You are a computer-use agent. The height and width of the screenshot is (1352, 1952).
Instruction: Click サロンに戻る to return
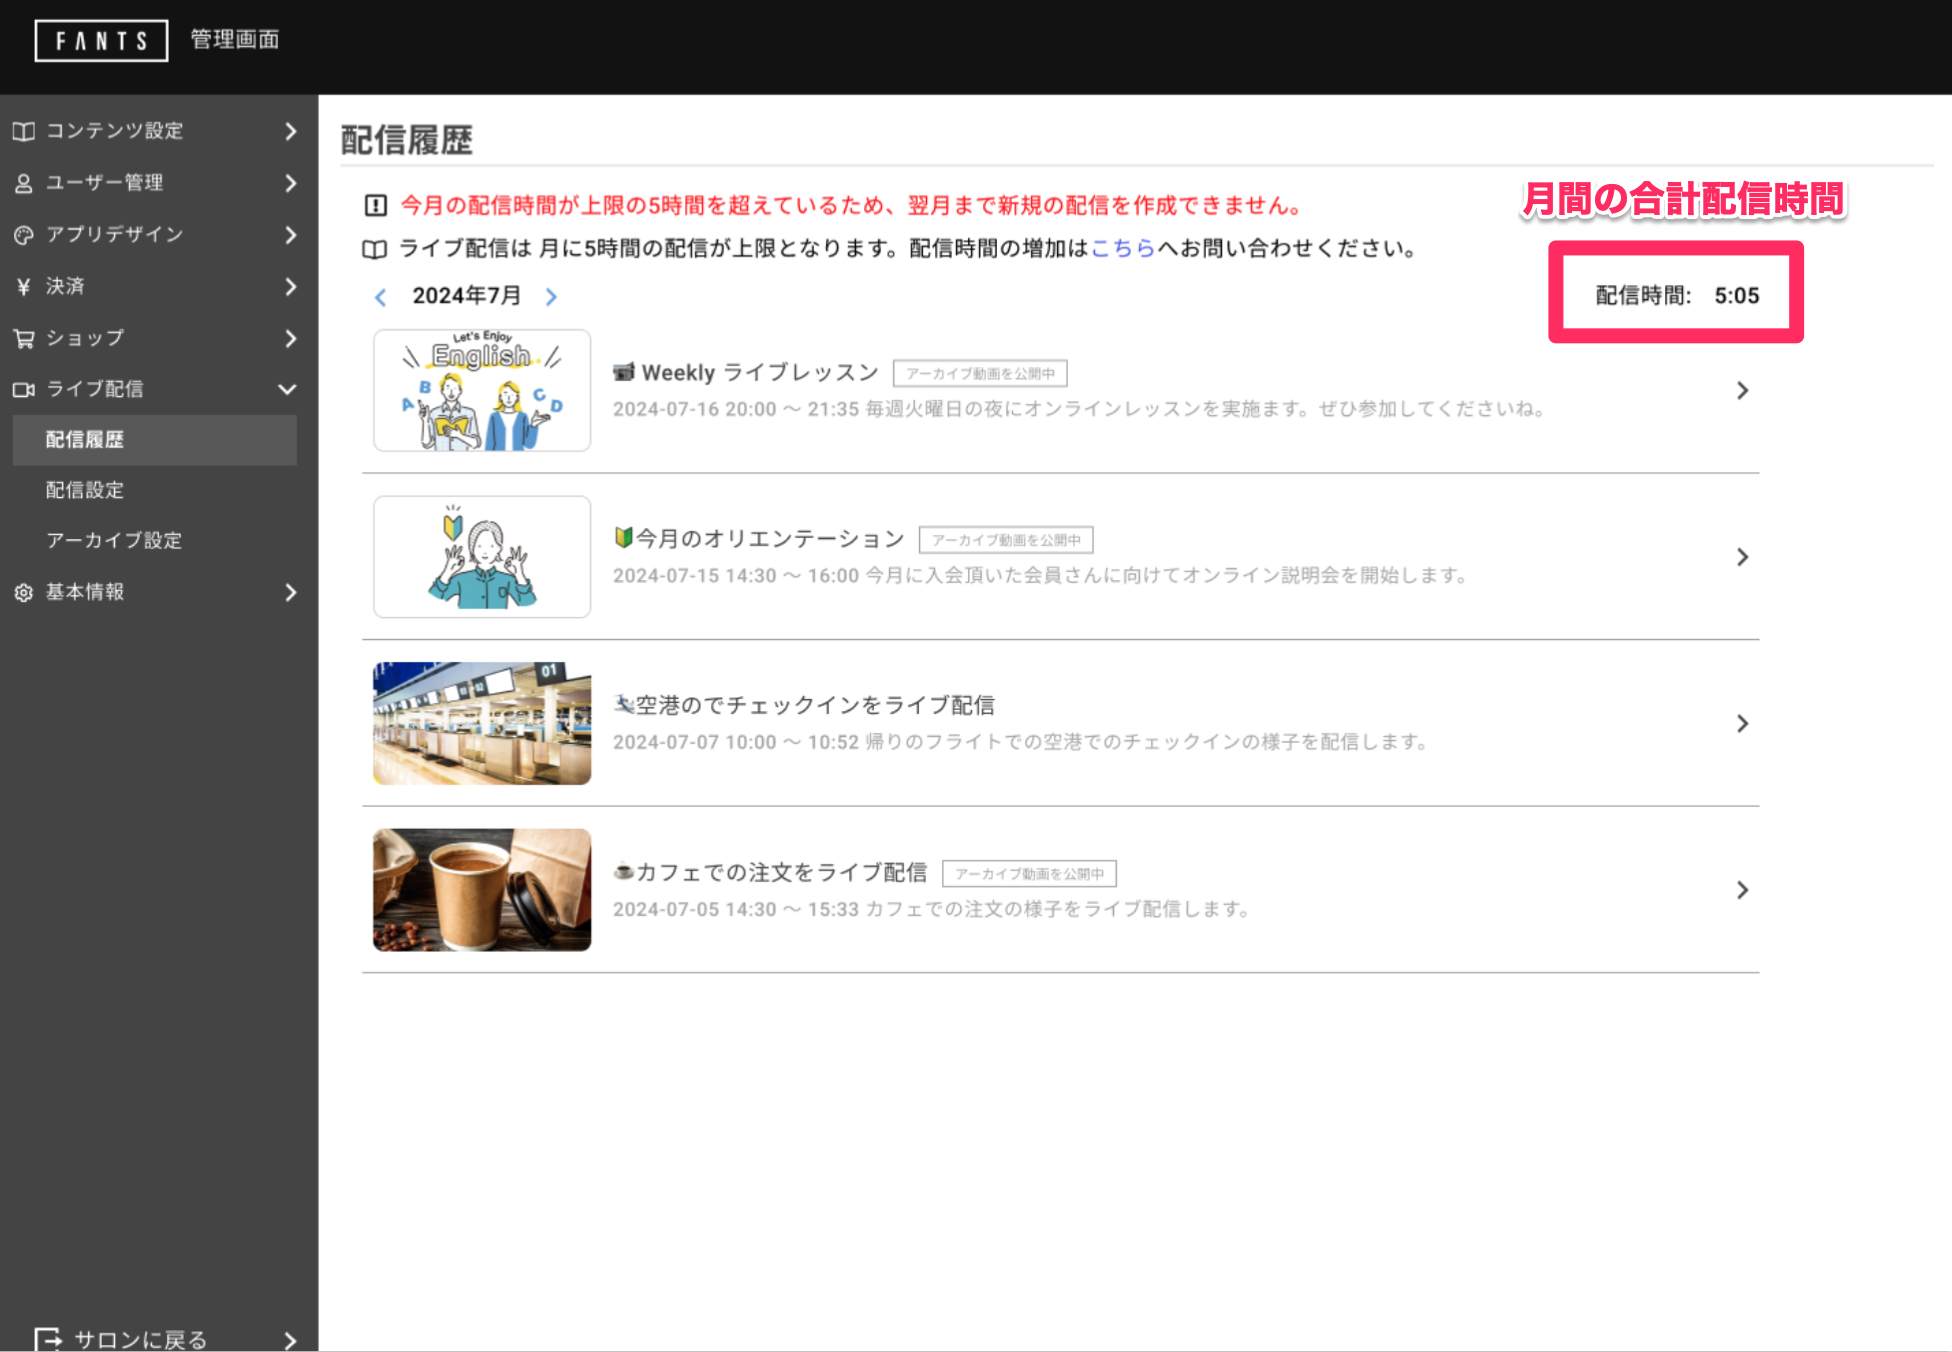tap(140, 1340)
